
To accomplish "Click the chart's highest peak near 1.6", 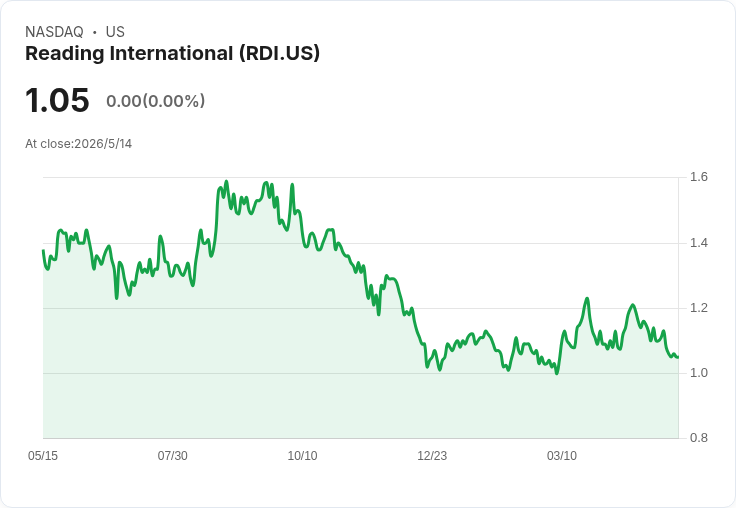I will (226, 181).
